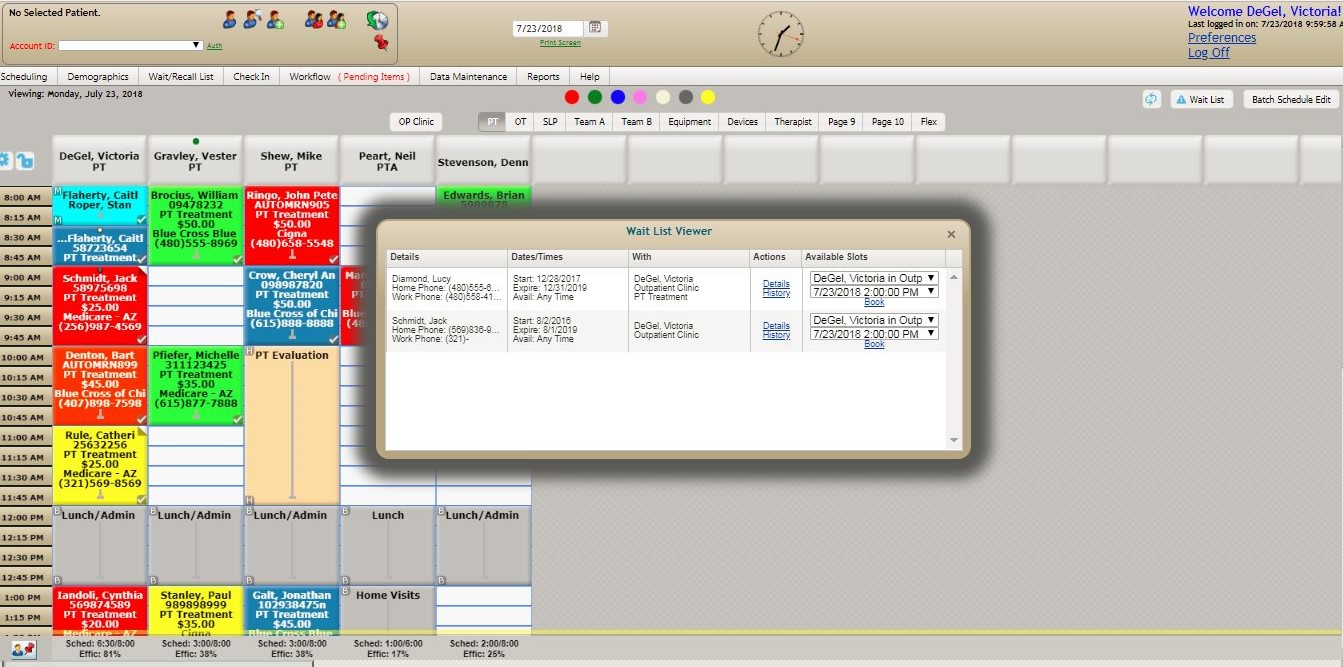Switch to the Team A tab
The width and height of the screenshot is (1343, 667).
(x=589, y=122)
